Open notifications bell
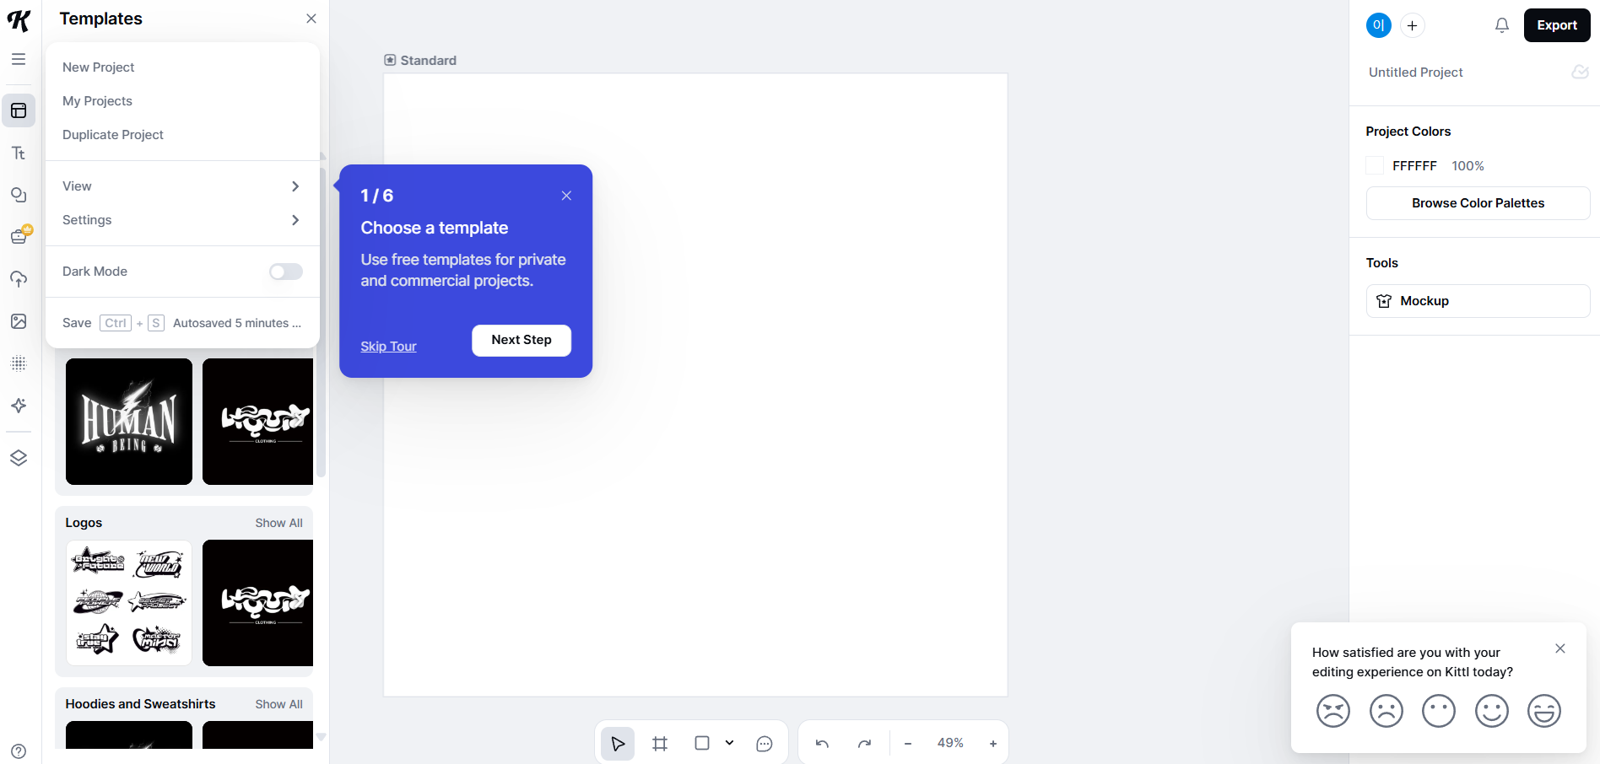The height and width of the screenshot is (764, 1600). coord(1502,25)
